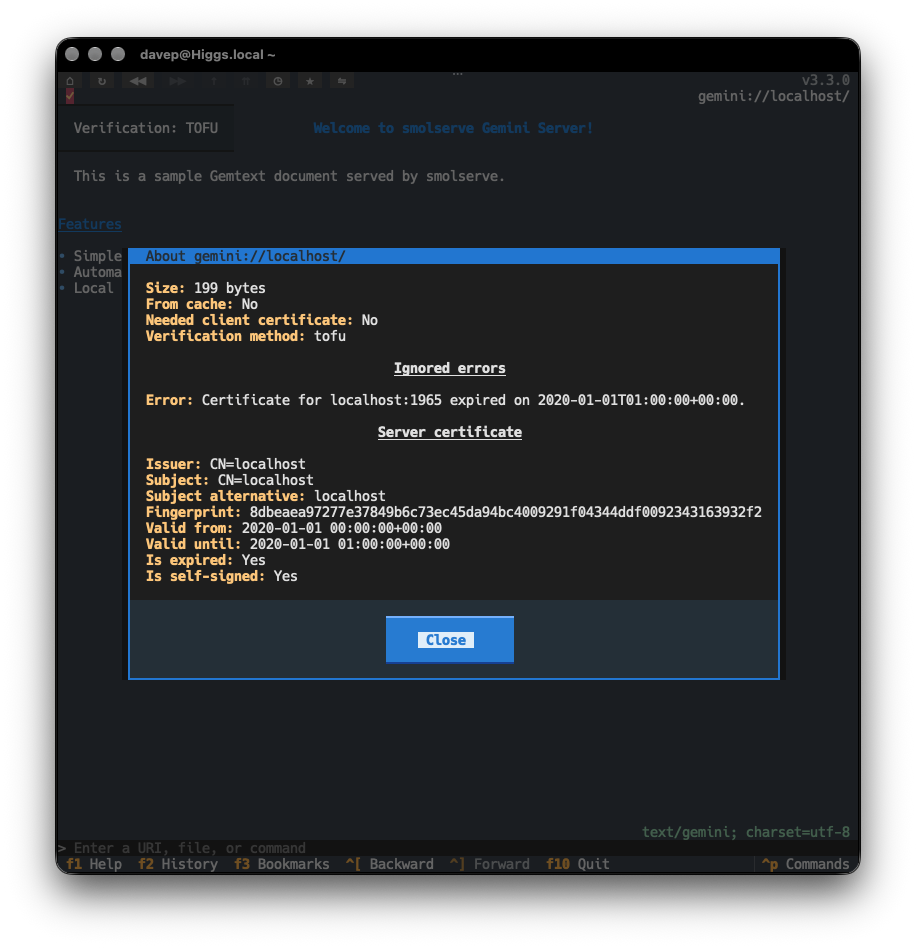Click the 'Valid until' date line
916x948 pixels.
[297, 544]
